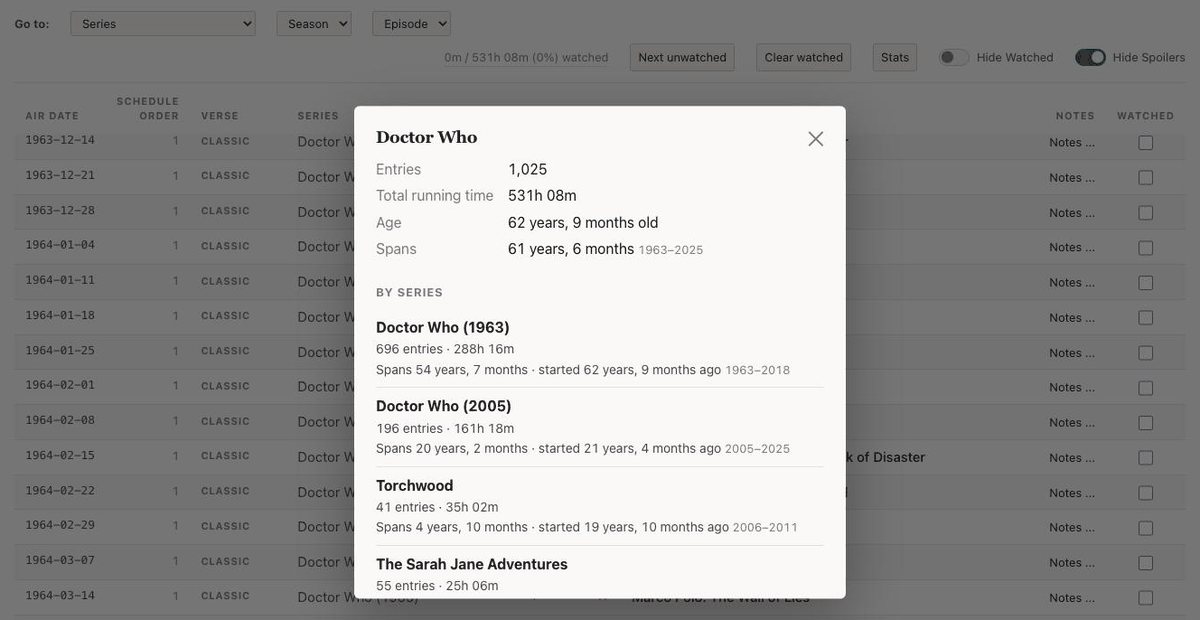Open Notes for the 1964-03-07 row

1072,562
